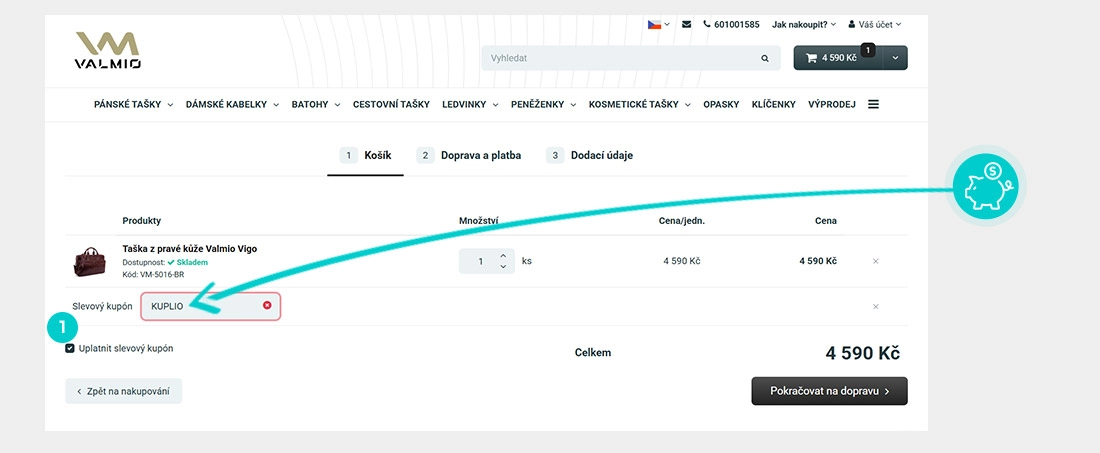Click the phone number 601001585
1100x453 pixels.
tap(737, 25)
